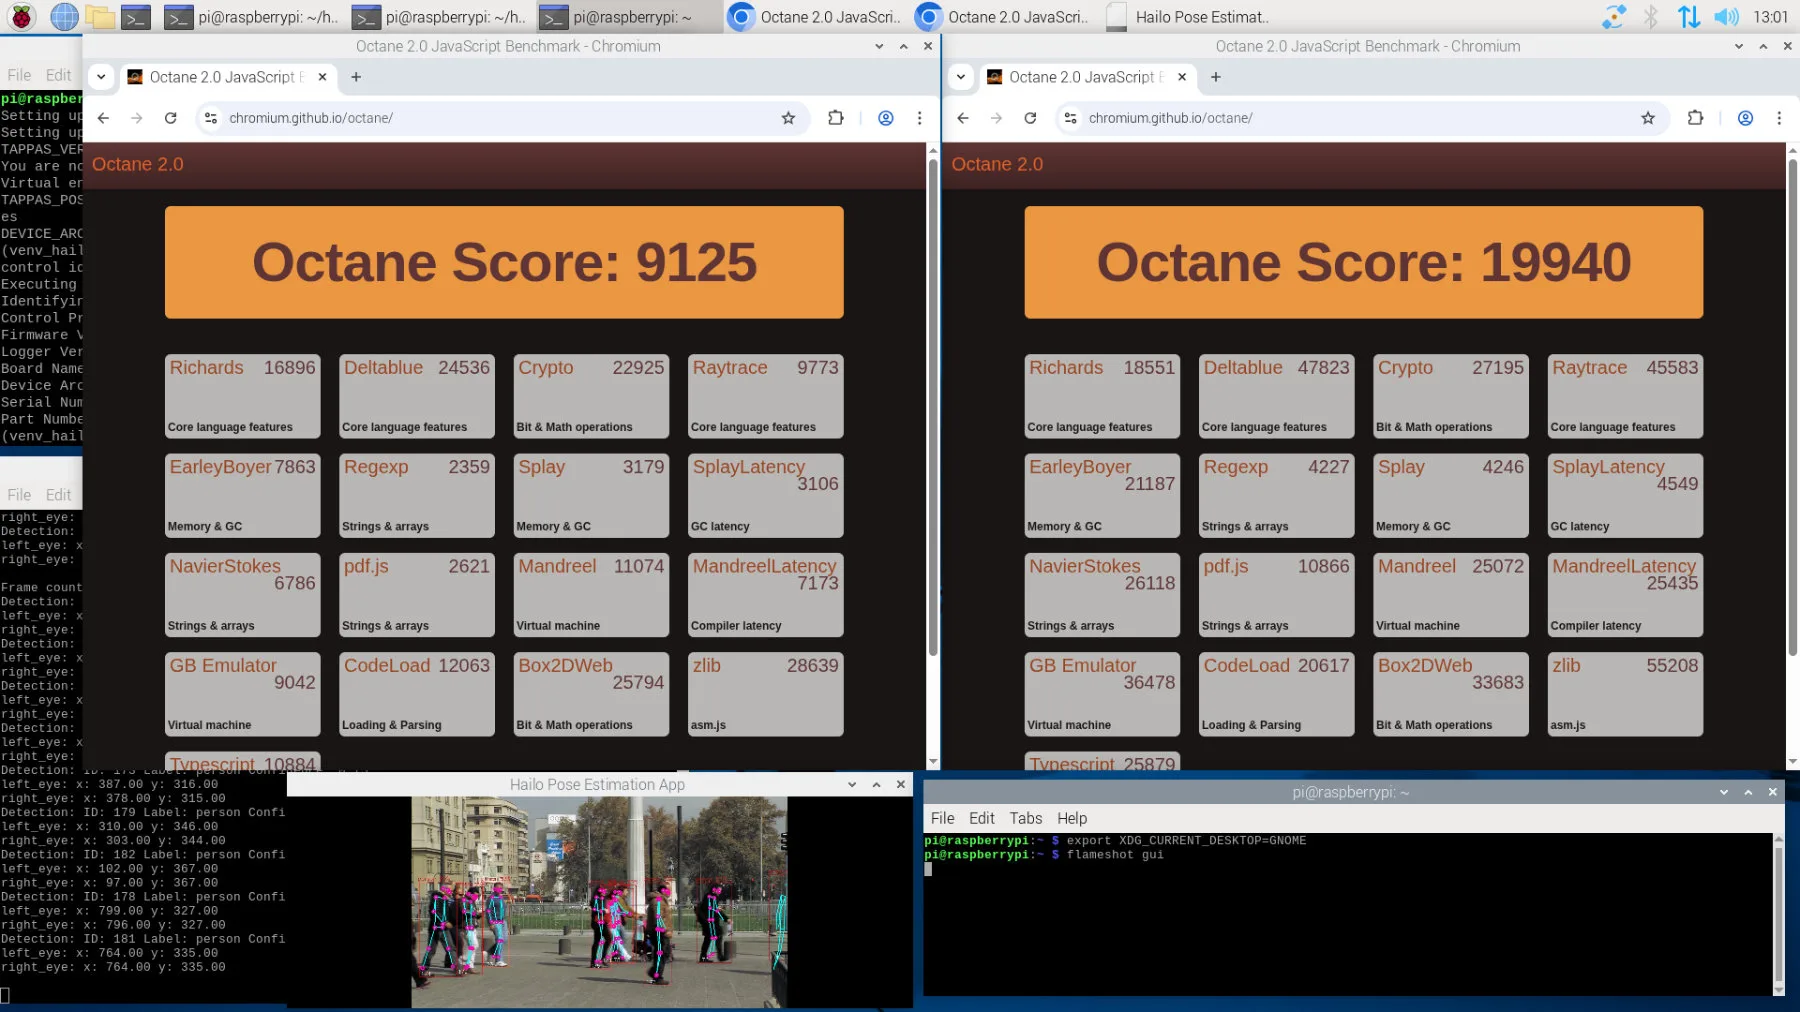
Task: Open the volume control in system tray
Action: (1726, 16)
